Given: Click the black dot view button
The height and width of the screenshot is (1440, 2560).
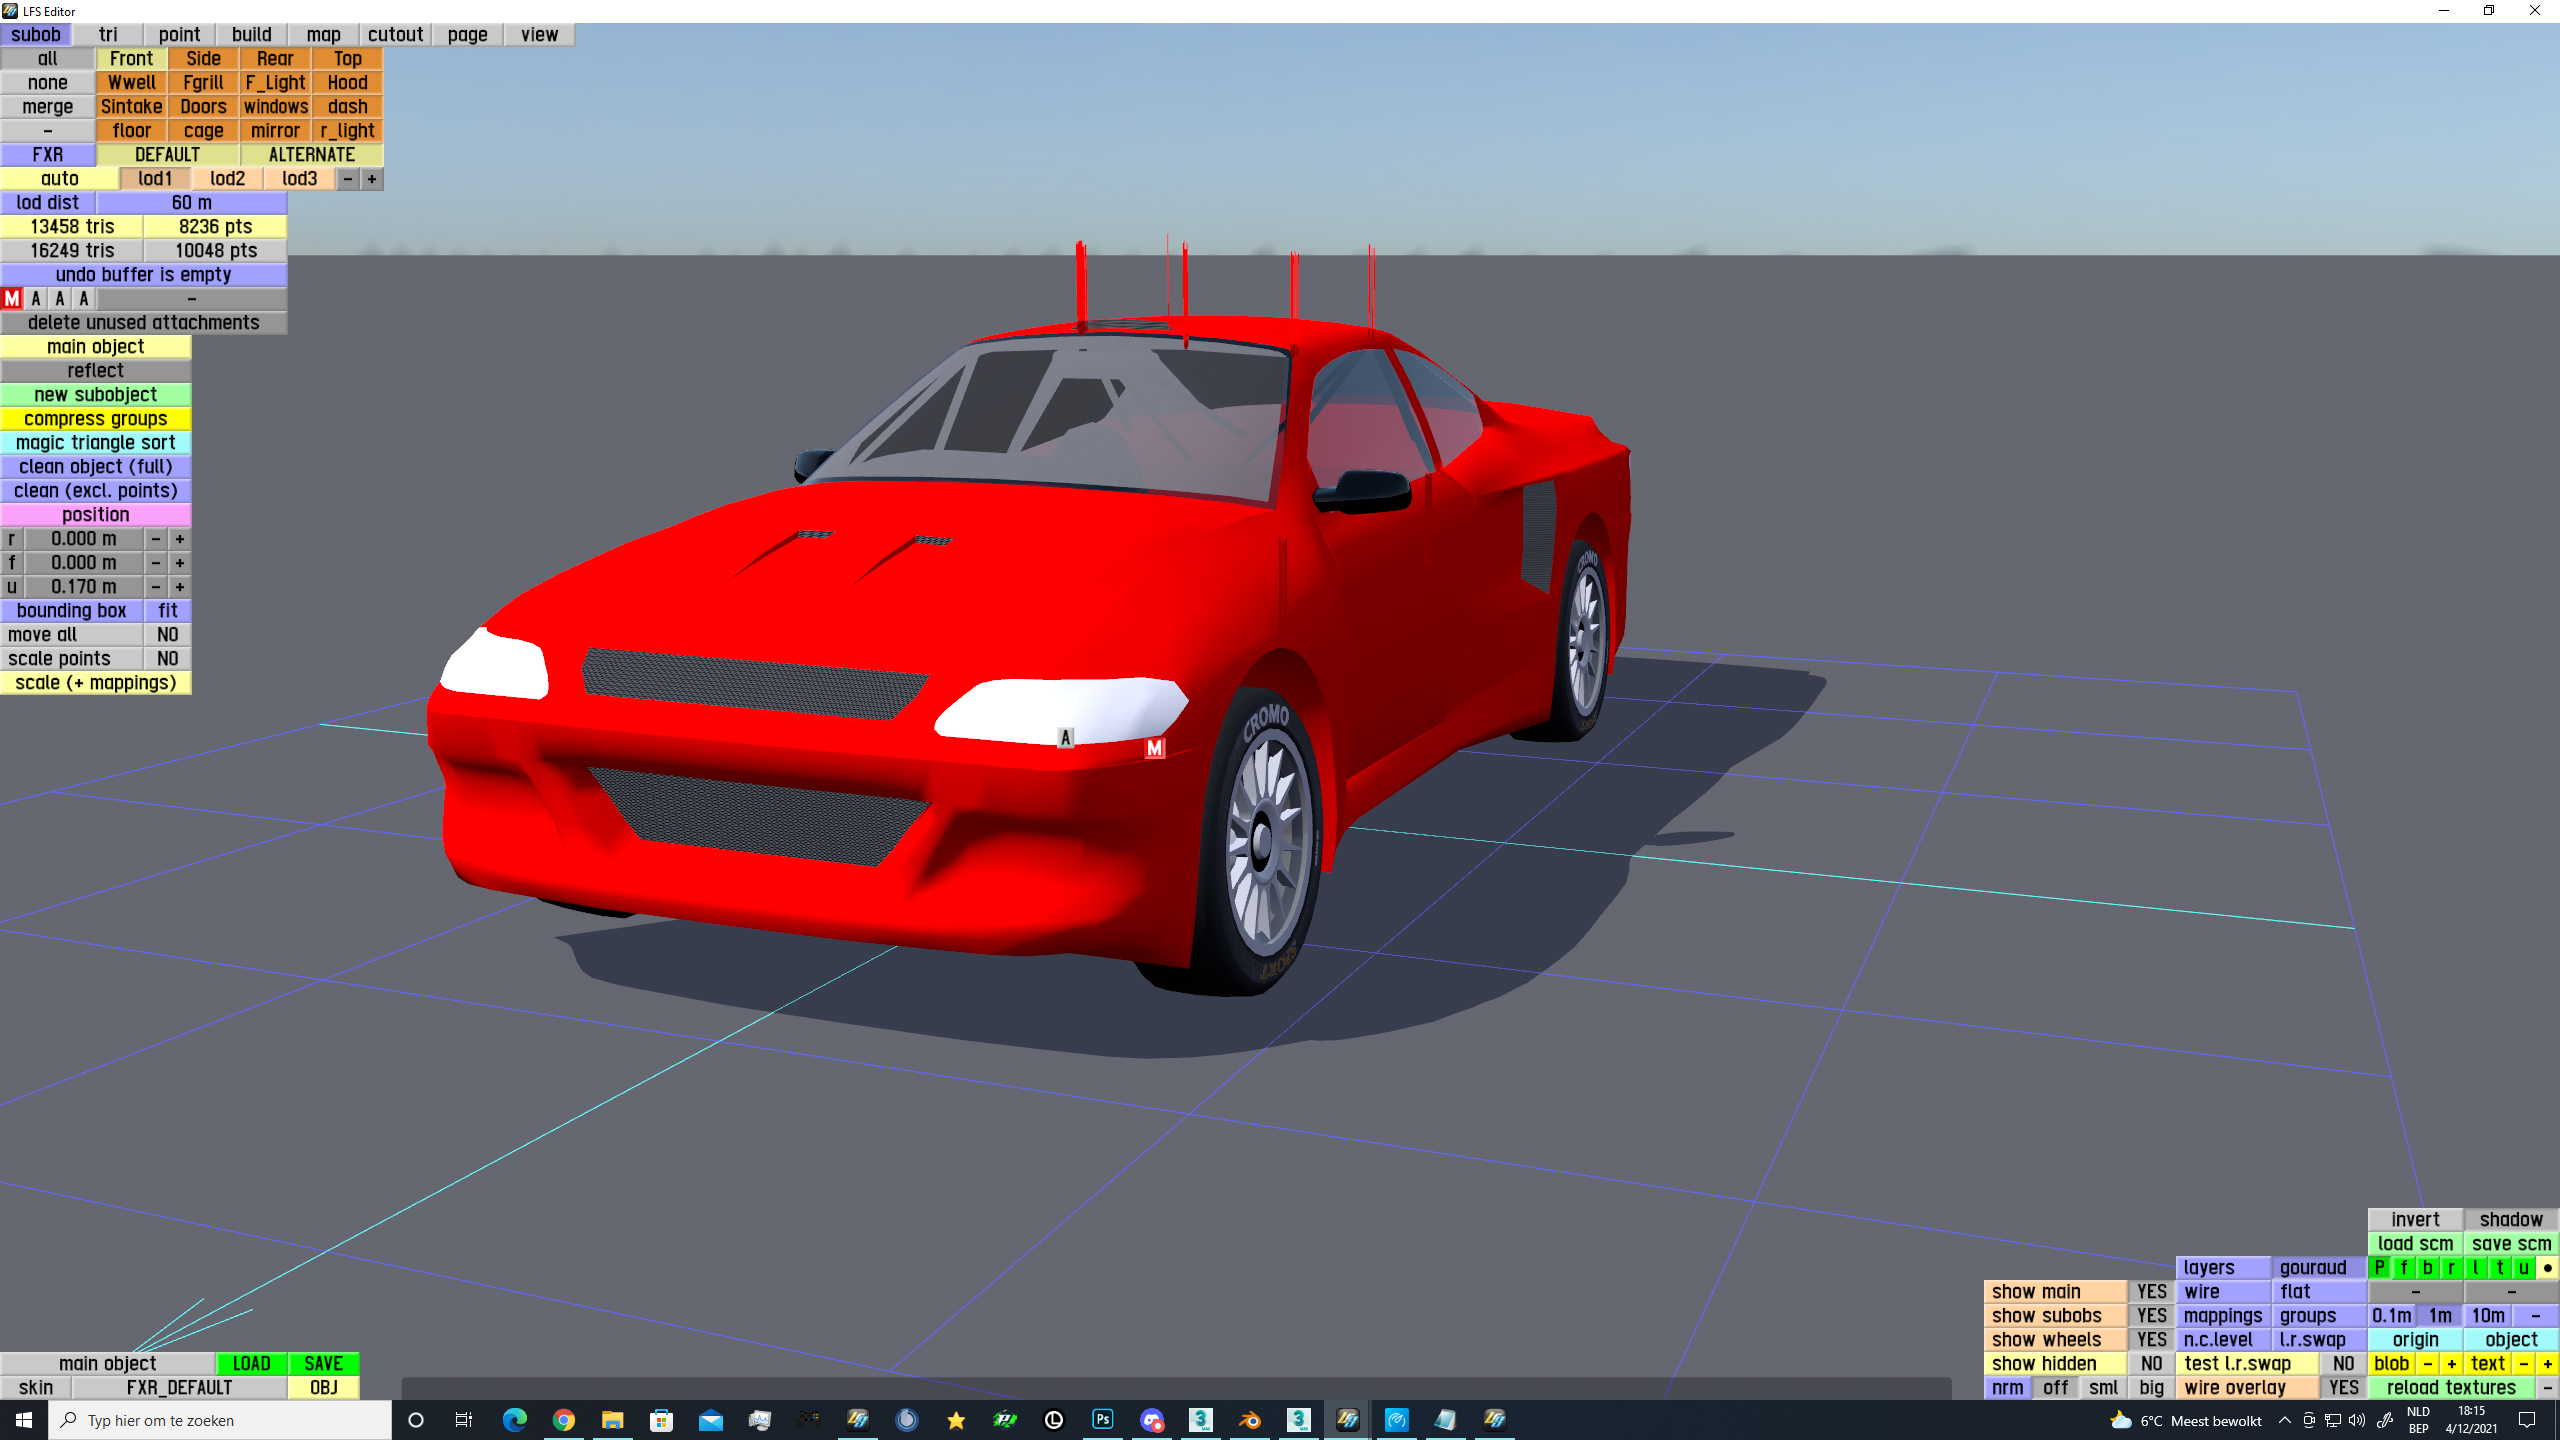Looking at the screenshot, I should click(x=2547, y=1268).
